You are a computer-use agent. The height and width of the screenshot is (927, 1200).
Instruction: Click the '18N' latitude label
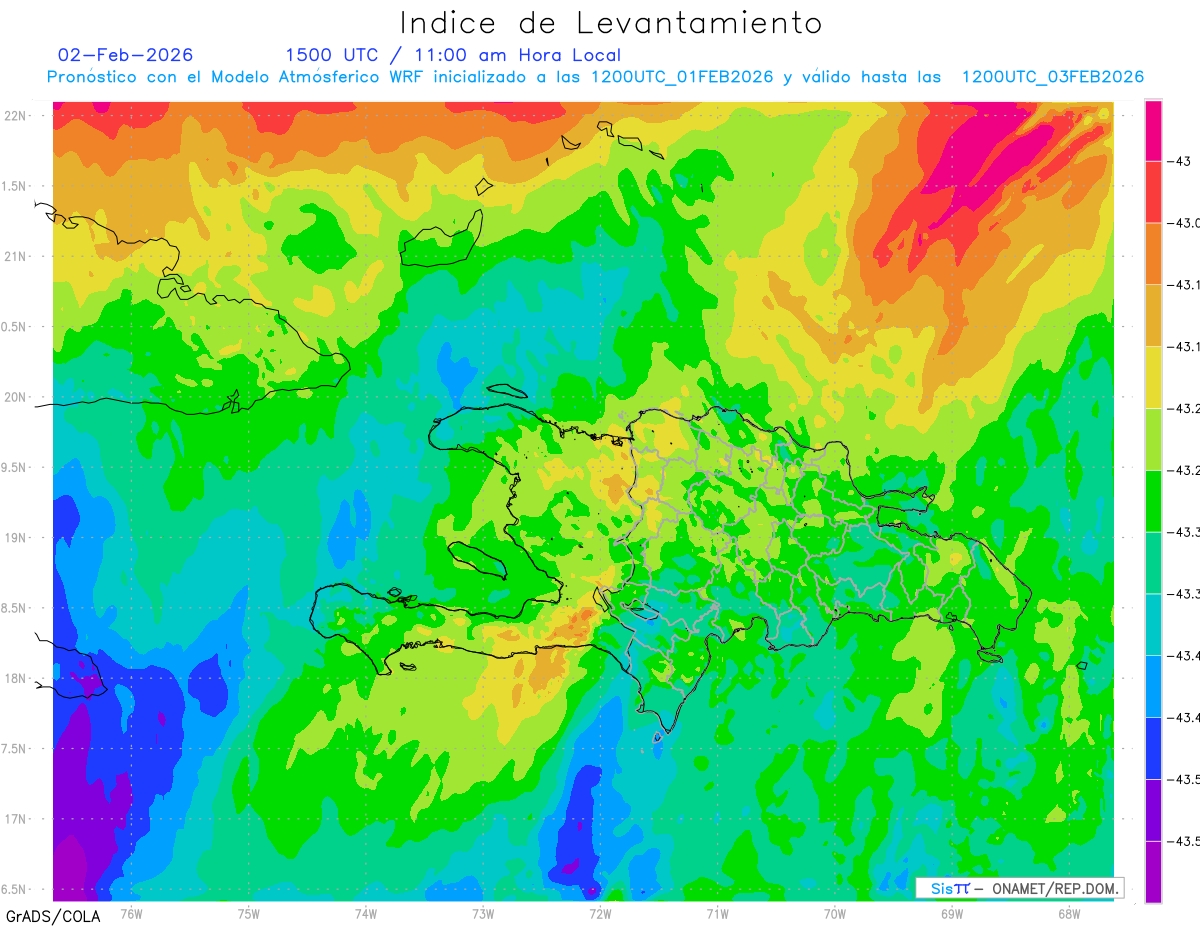coord(17,678)
